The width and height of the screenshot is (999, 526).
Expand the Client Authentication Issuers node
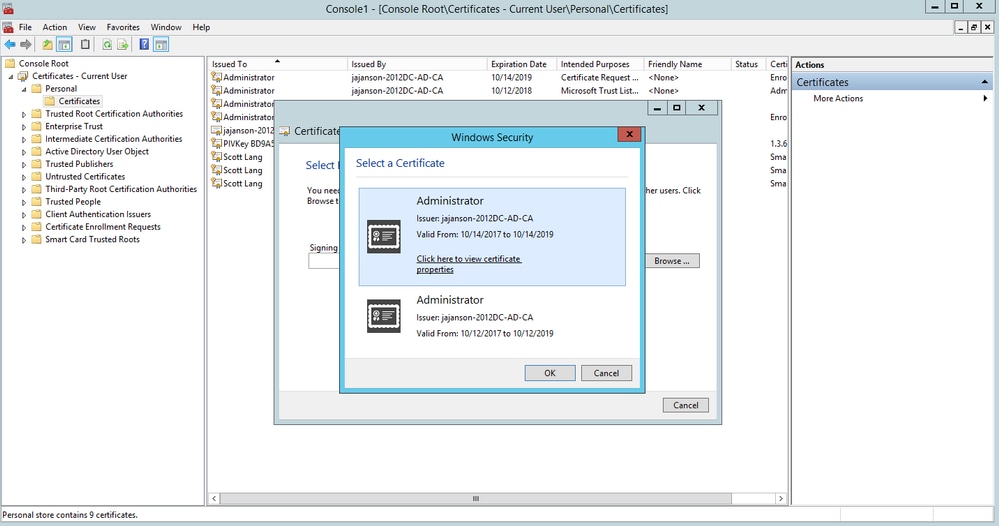pos(24,215)
